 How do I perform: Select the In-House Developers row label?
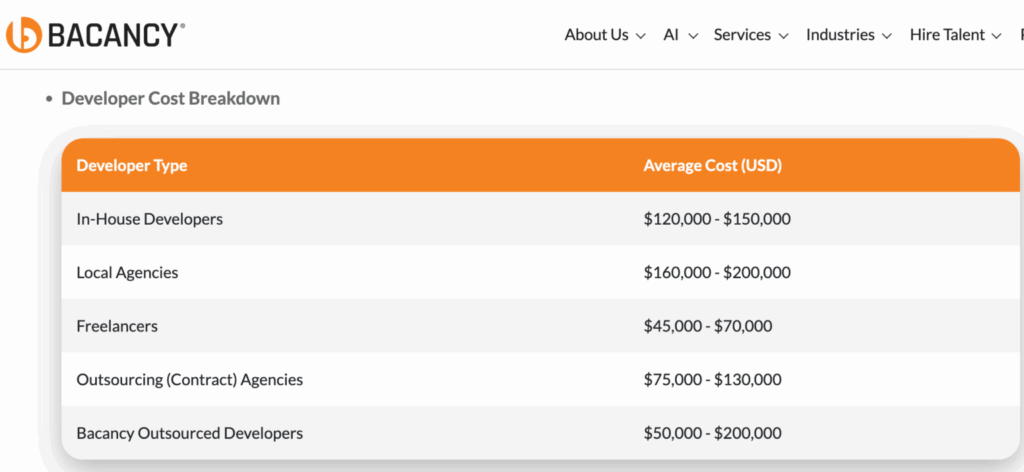point(149,218)
